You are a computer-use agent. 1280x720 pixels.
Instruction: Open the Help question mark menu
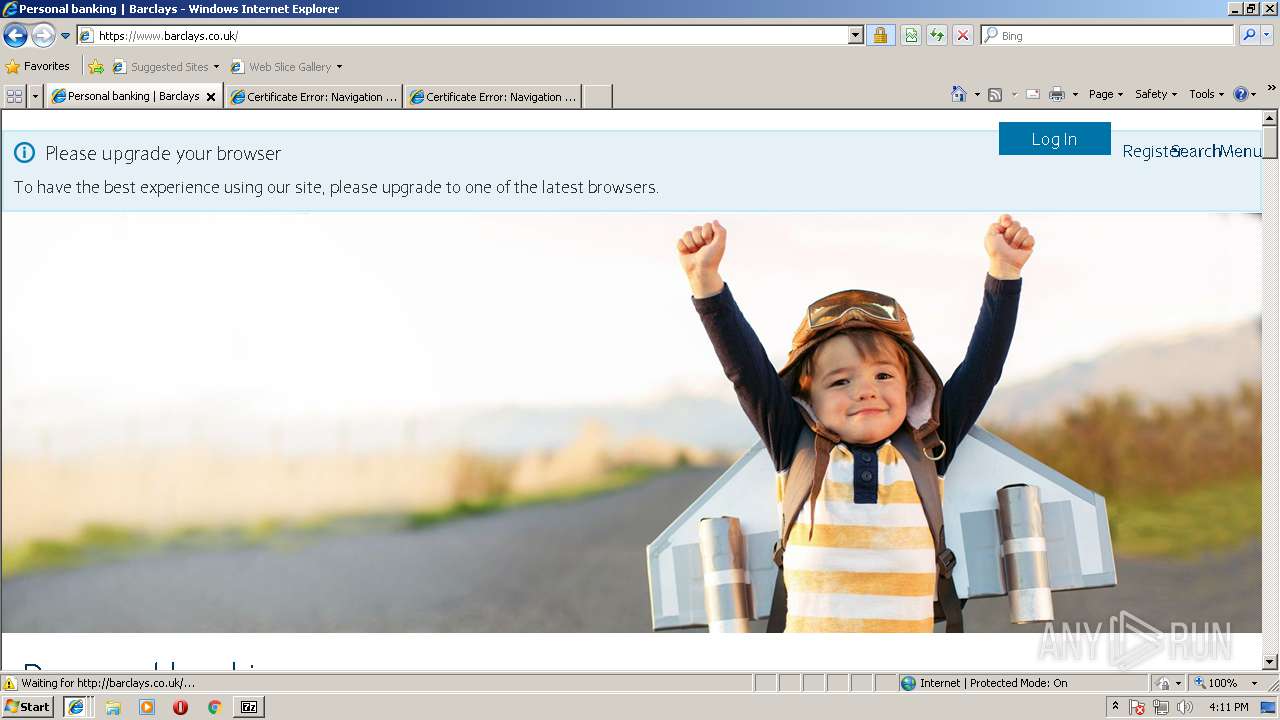point(1244,94)
